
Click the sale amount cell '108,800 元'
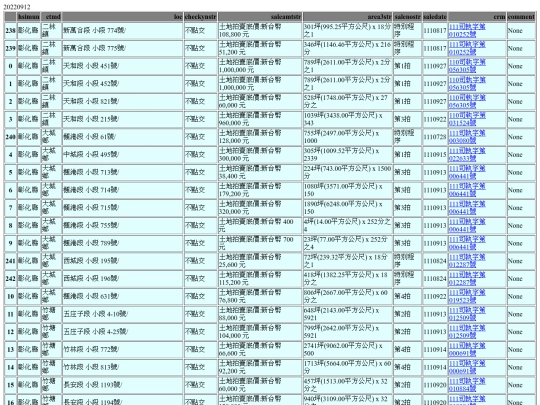260,30
